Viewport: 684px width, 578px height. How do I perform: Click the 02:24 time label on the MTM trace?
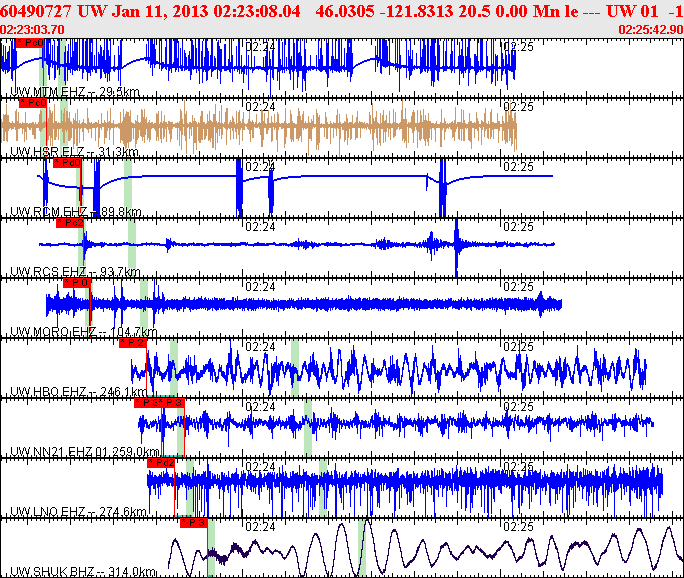click(x=260, y=46)
